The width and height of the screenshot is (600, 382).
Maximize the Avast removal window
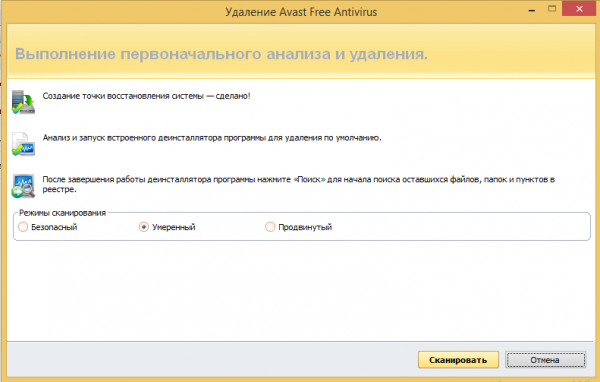point(552,9)
